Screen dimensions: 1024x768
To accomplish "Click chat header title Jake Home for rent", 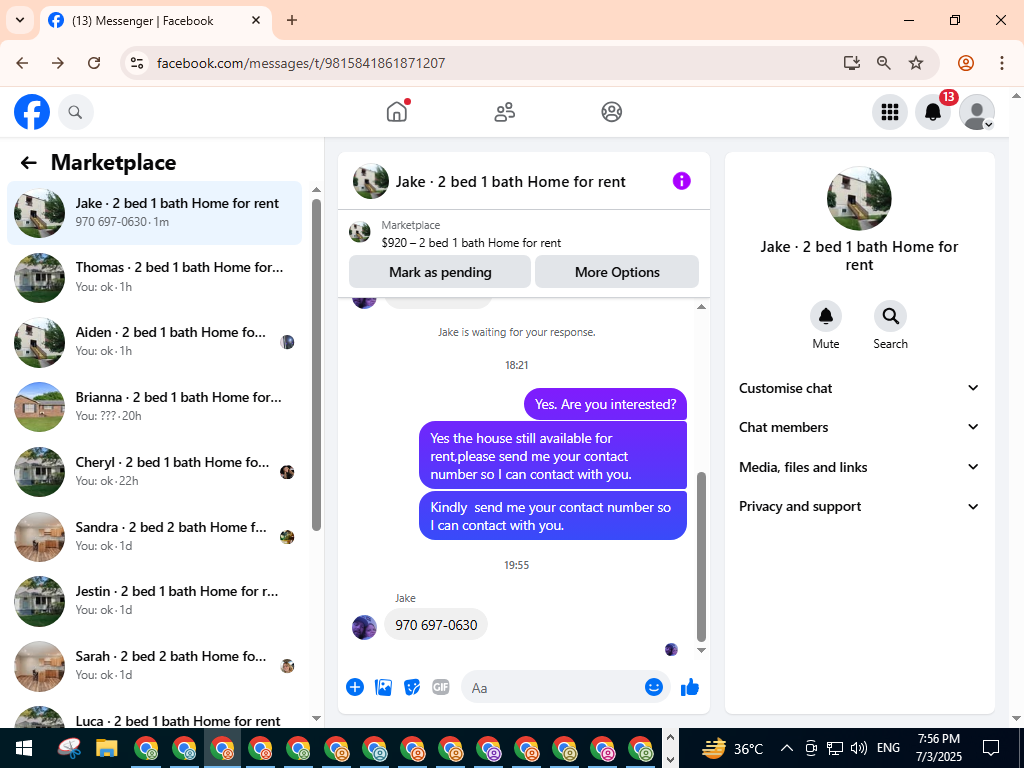I will click(x=510, y=182).
